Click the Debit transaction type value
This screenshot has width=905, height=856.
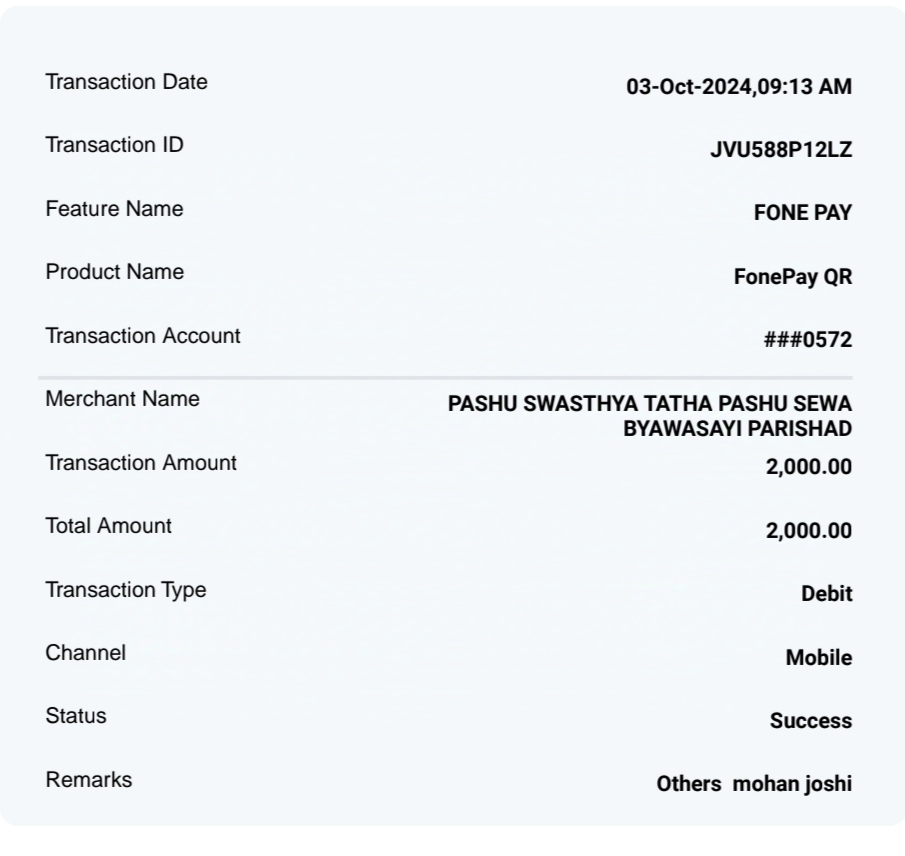pyautogui.click(x=827, y=593)
